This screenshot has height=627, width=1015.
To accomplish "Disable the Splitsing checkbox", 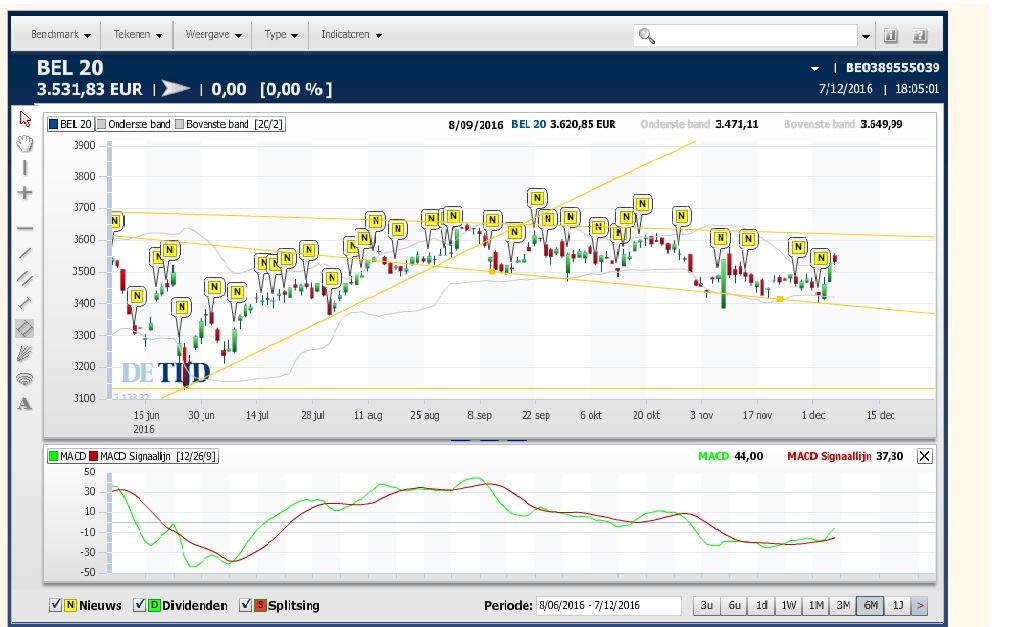I will click(246, 605).
